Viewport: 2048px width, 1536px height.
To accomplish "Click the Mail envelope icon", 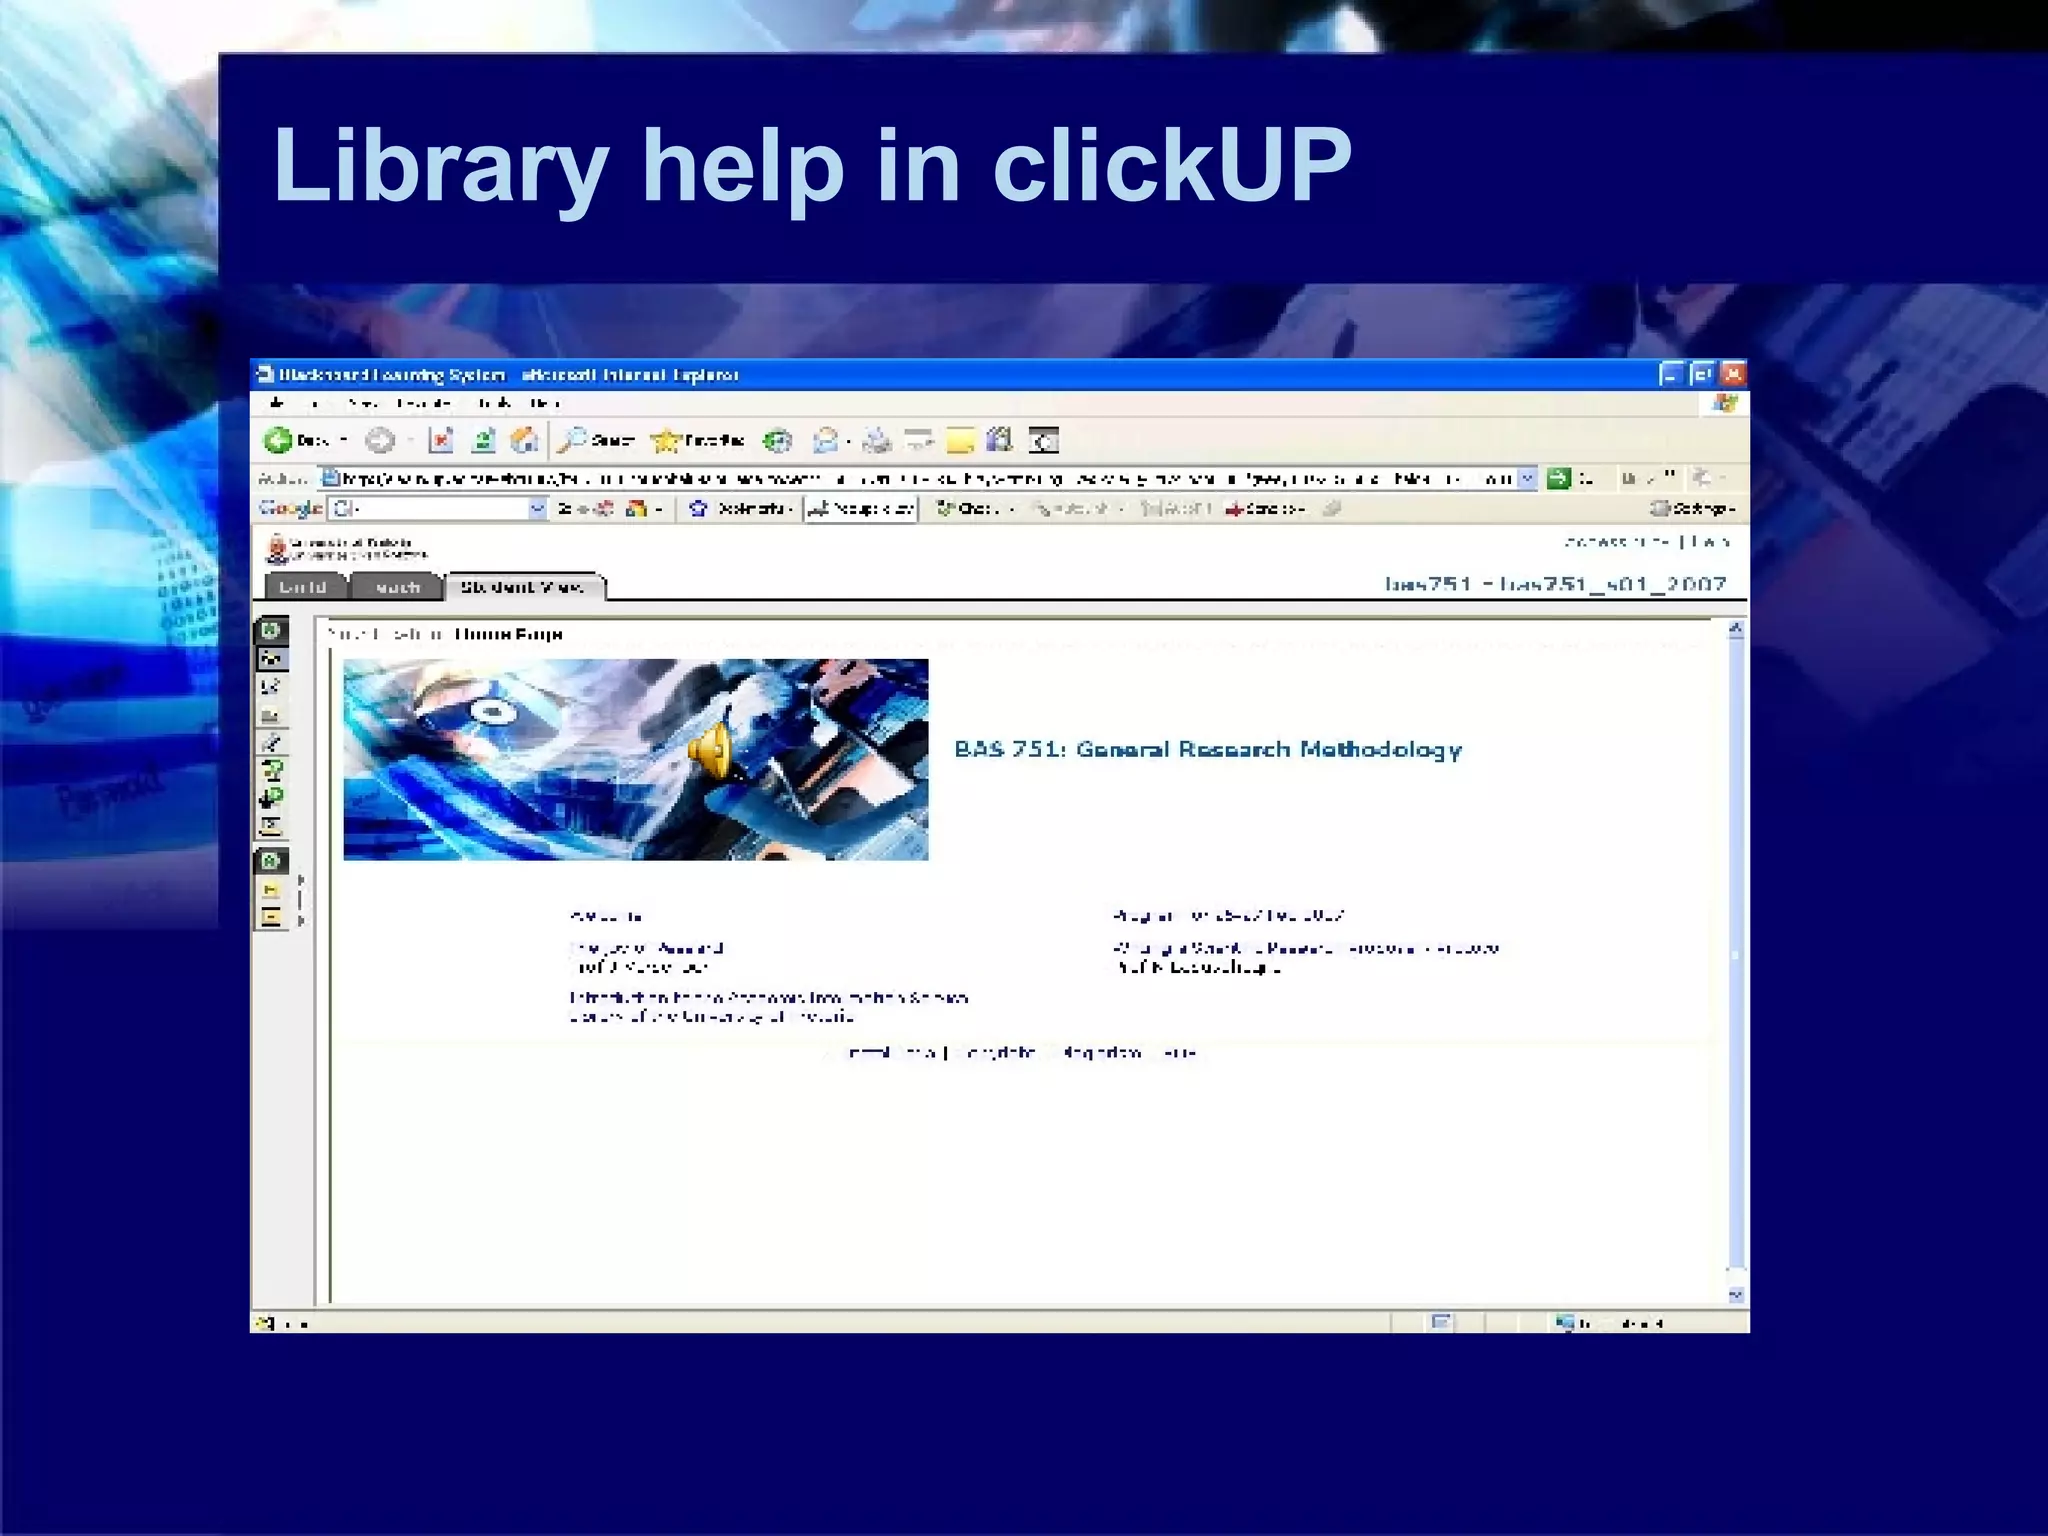I will pos(825,440).
